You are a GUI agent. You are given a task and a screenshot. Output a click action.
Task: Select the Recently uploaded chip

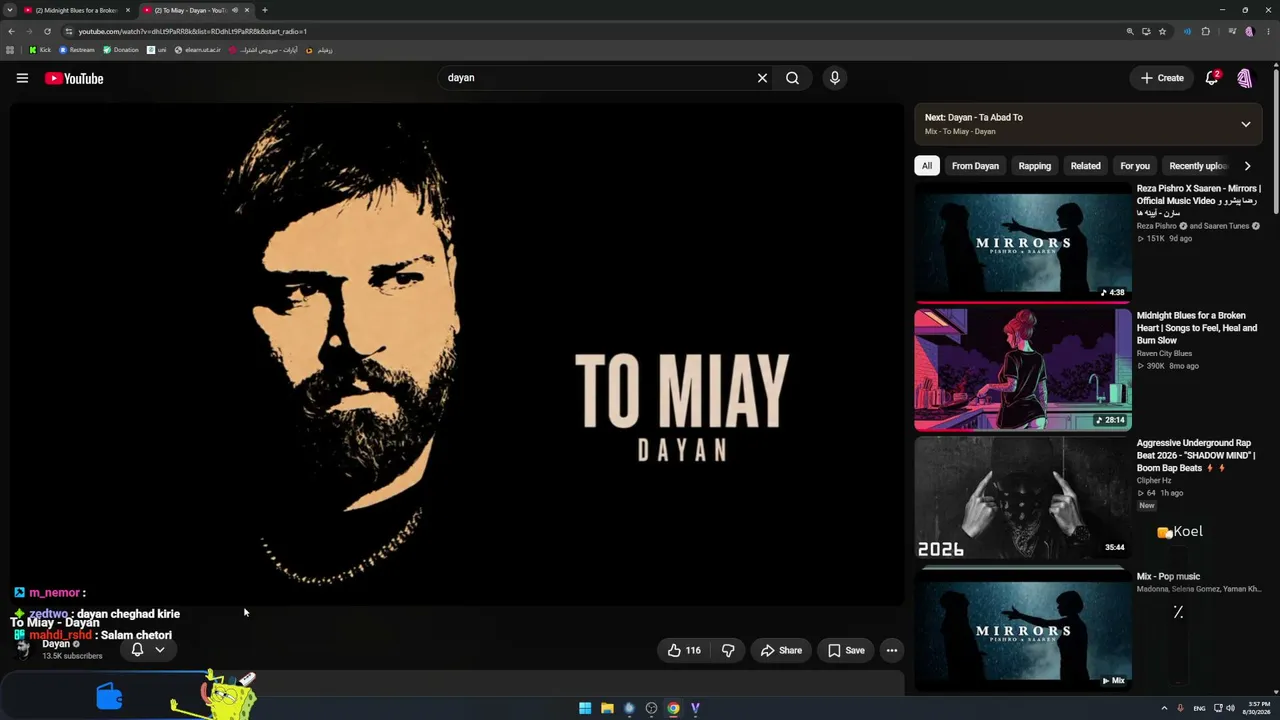tap(1198, 166)
